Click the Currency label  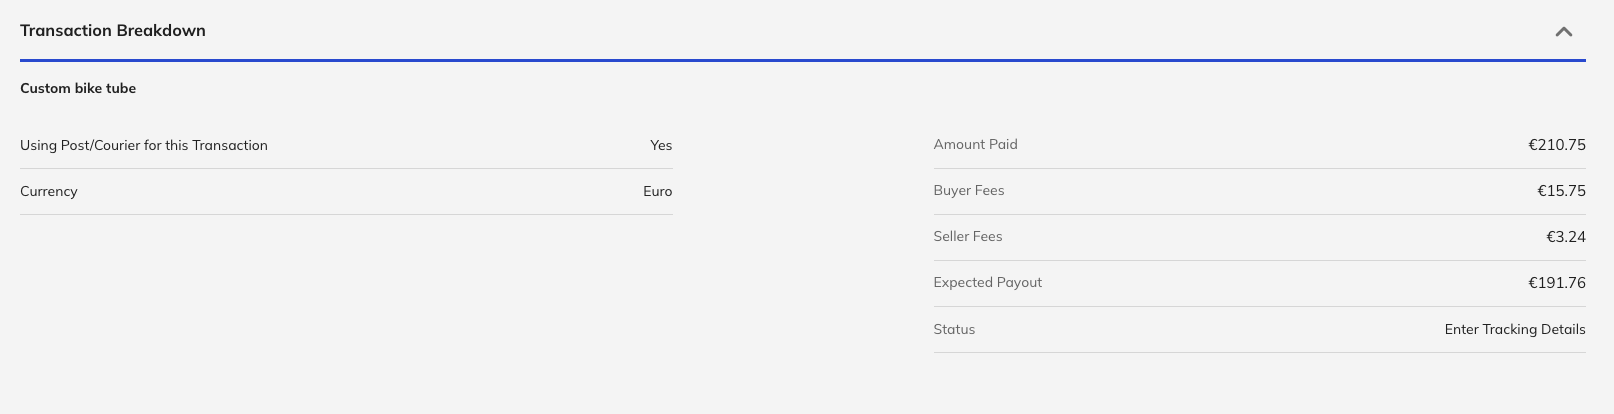(49, 191)
